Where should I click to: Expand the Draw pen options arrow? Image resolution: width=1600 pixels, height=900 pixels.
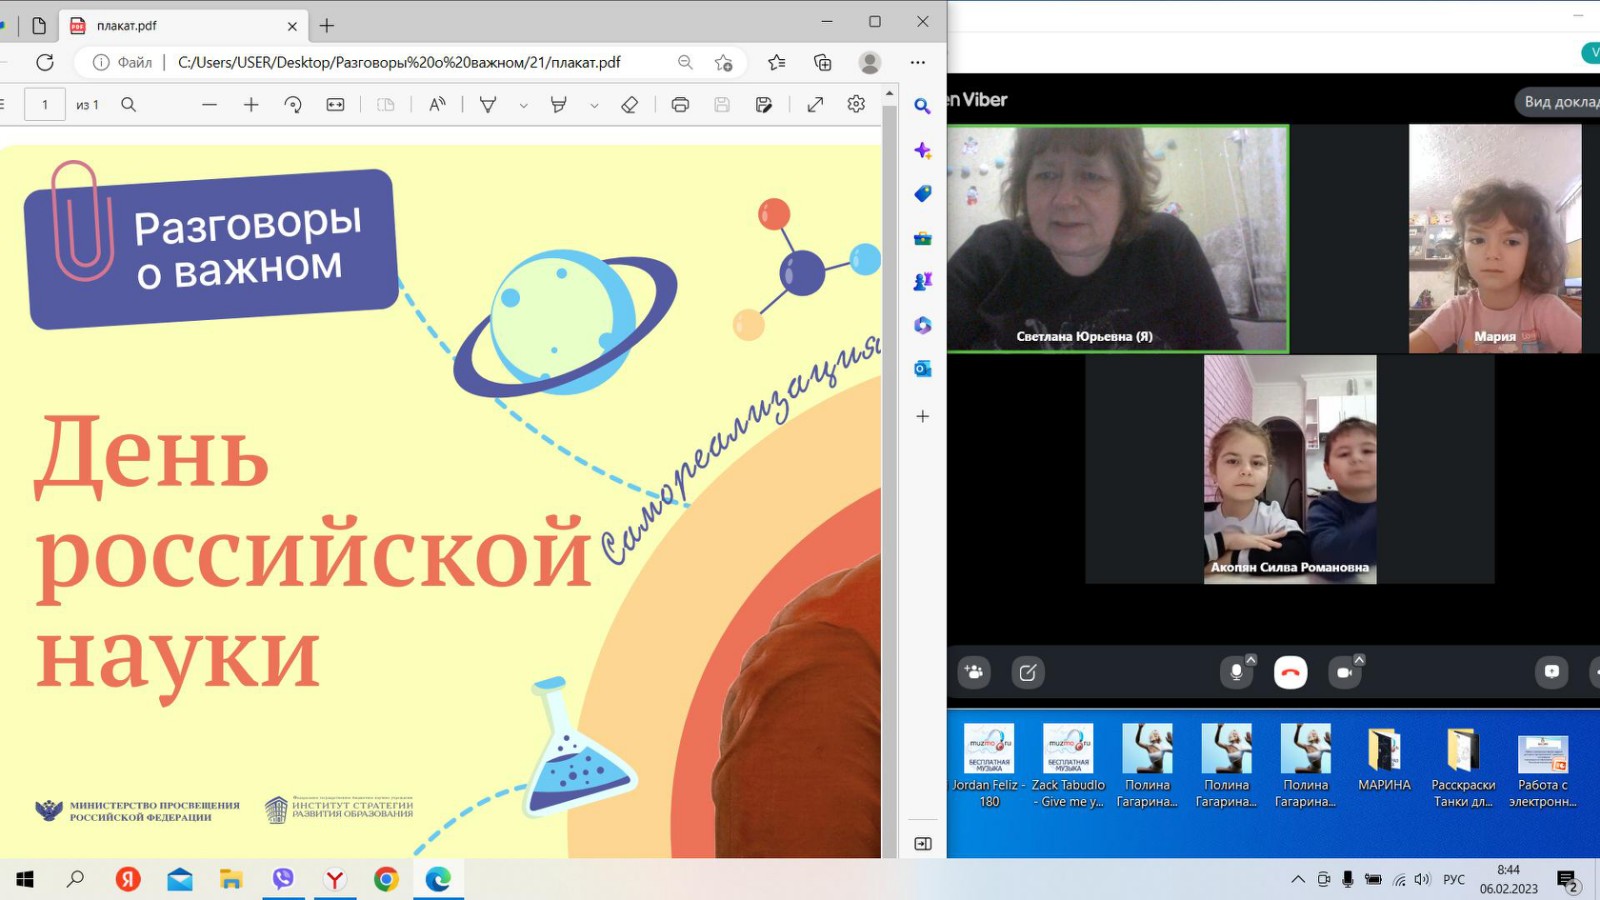tap(523, 105)
